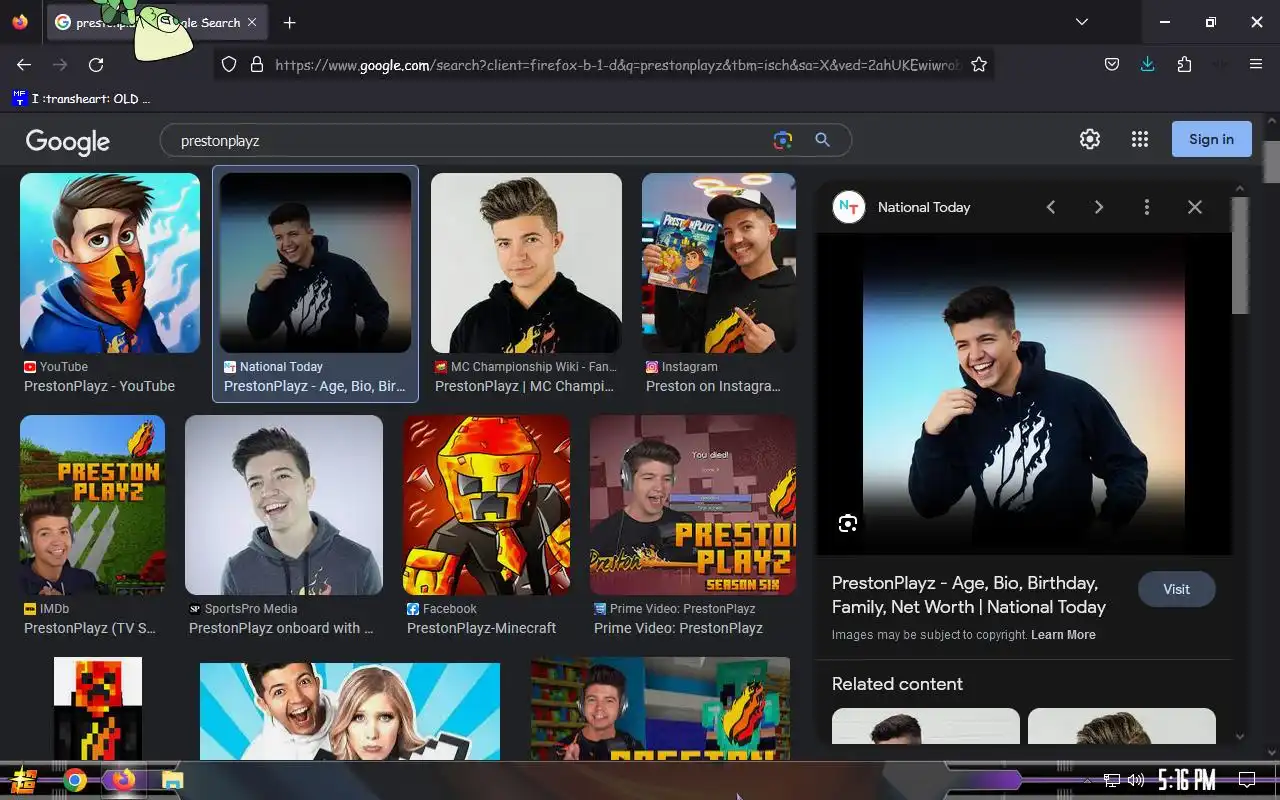Open the PrestonPlayz National Today title link

969,595
